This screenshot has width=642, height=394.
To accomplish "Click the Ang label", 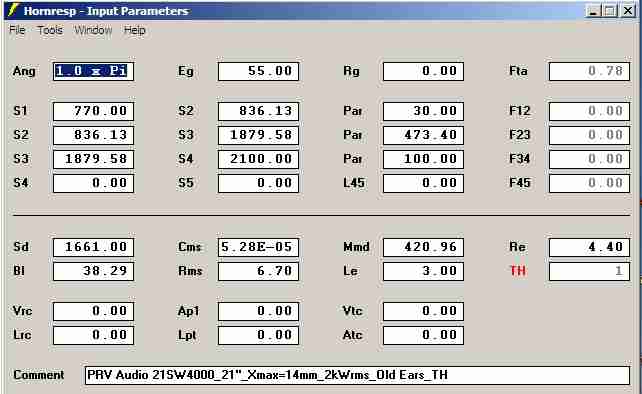I will pyautogui.click(x=24, y=71).
